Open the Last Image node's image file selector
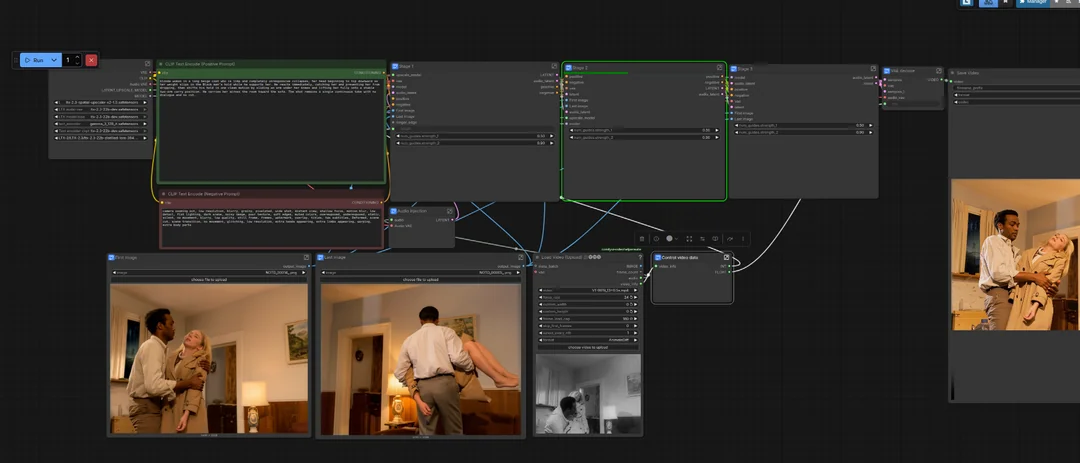Image resolution: width=1080 pixels, height=463 pixels. pyautogui.click(x=419, y=273)
